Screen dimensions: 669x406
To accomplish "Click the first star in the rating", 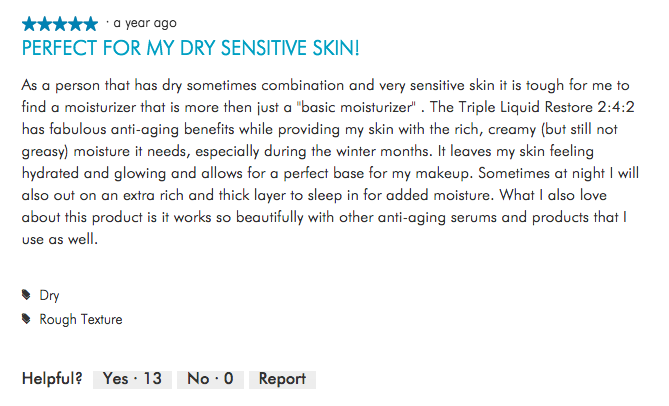I will [x=29, y=23].
